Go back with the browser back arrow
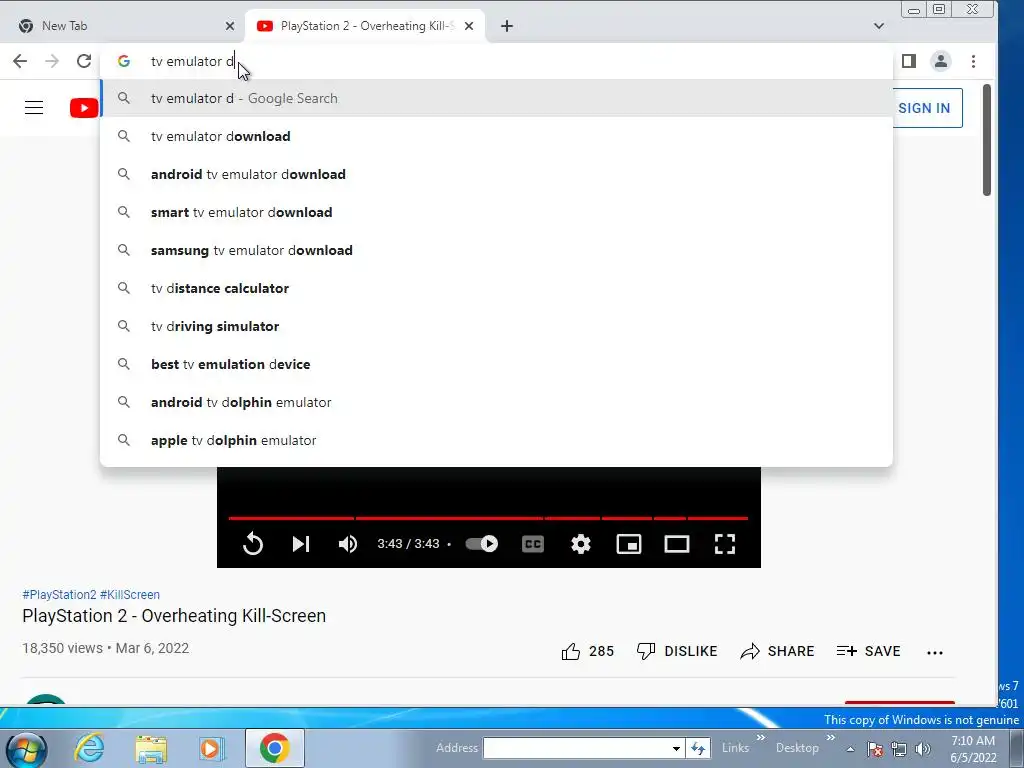This screenshot has height=768, width=1024. pos(20,61)
